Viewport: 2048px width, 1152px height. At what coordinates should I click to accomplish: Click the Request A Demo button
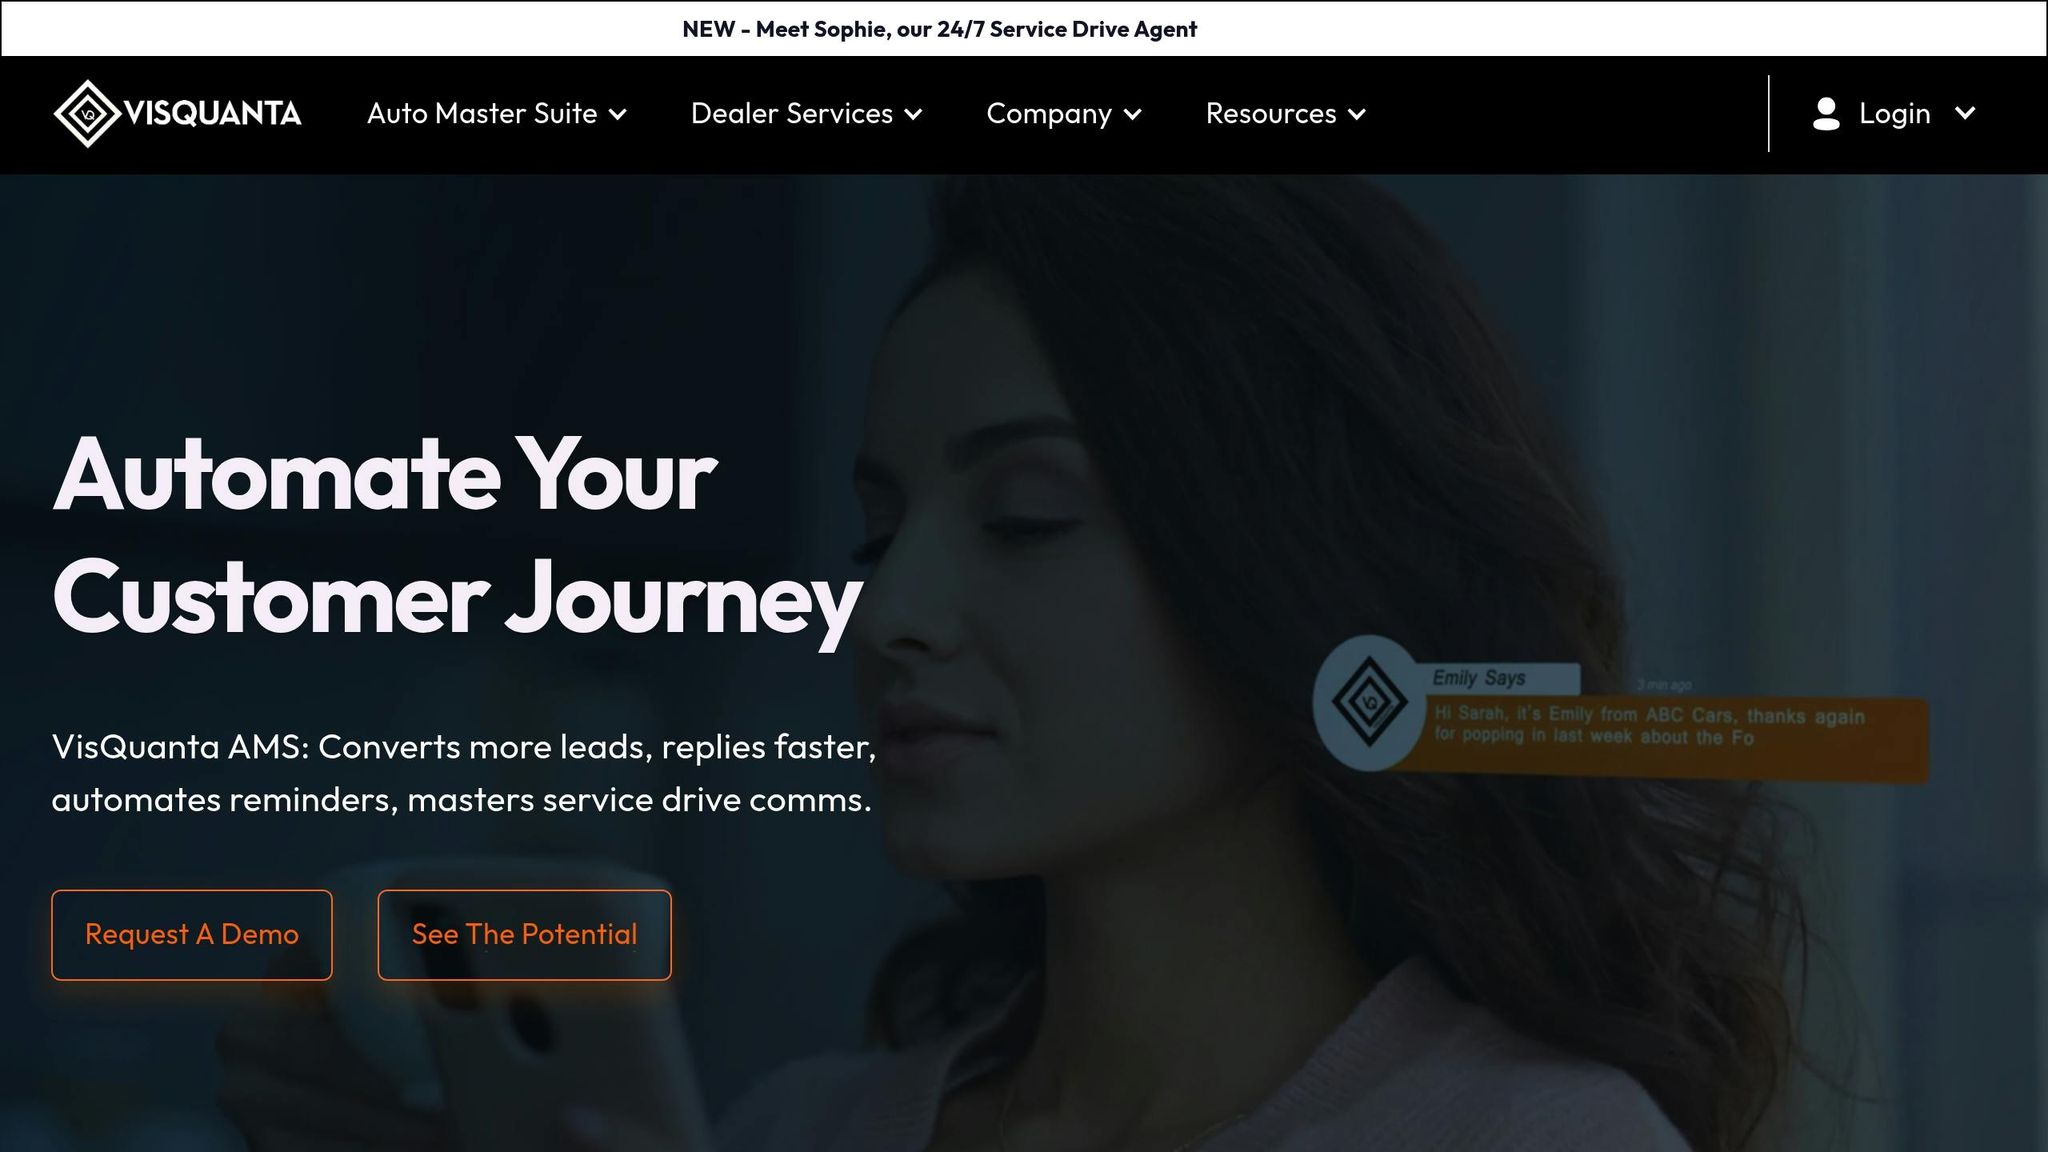(192, 935)
